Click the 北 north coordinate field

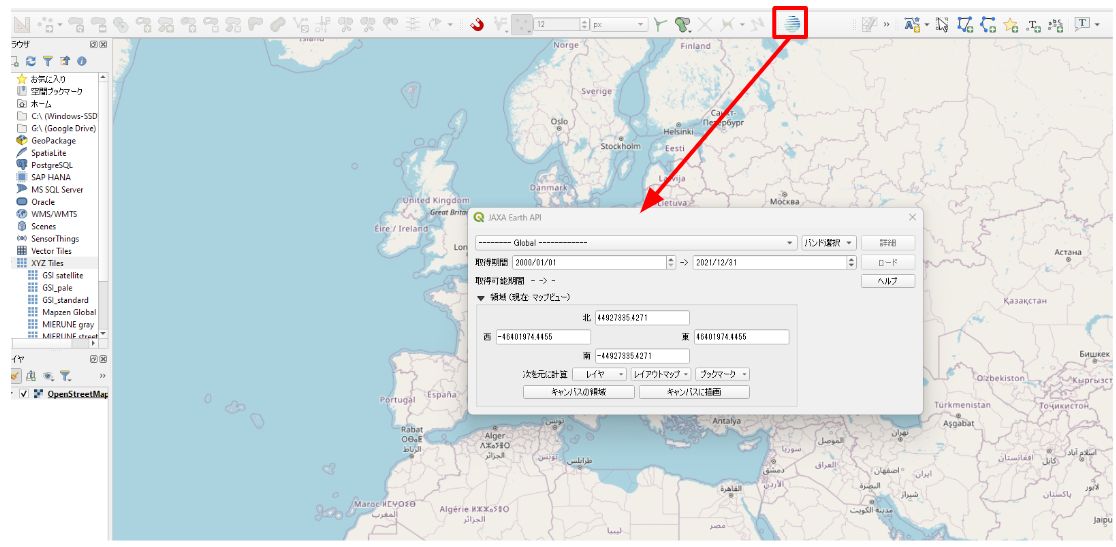pyautogui.click(x=642, y=318)
